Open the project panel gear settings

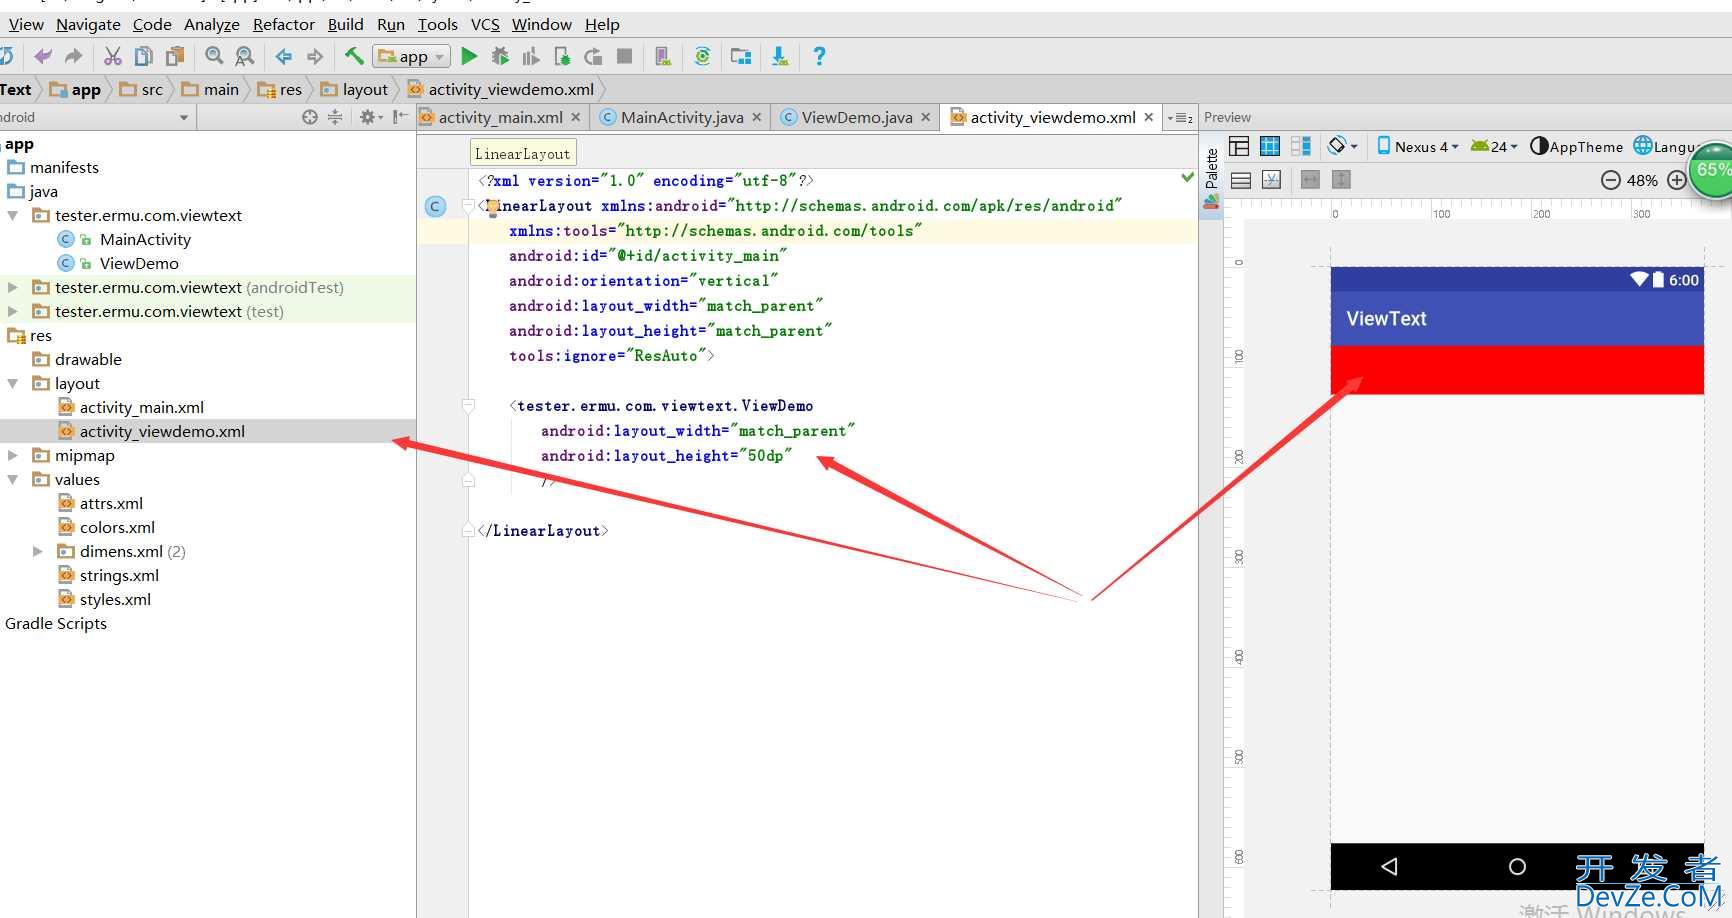[x=370, y=117]
